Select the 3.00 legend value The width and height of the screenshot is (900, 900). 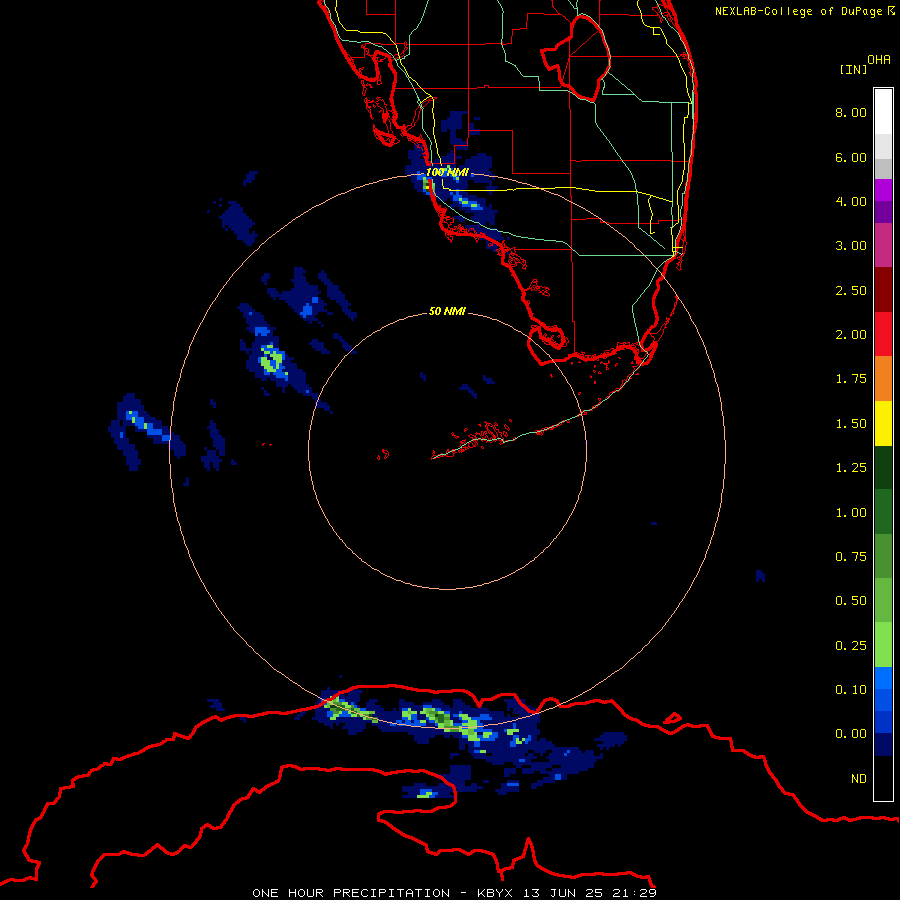(x=851, y=246)
